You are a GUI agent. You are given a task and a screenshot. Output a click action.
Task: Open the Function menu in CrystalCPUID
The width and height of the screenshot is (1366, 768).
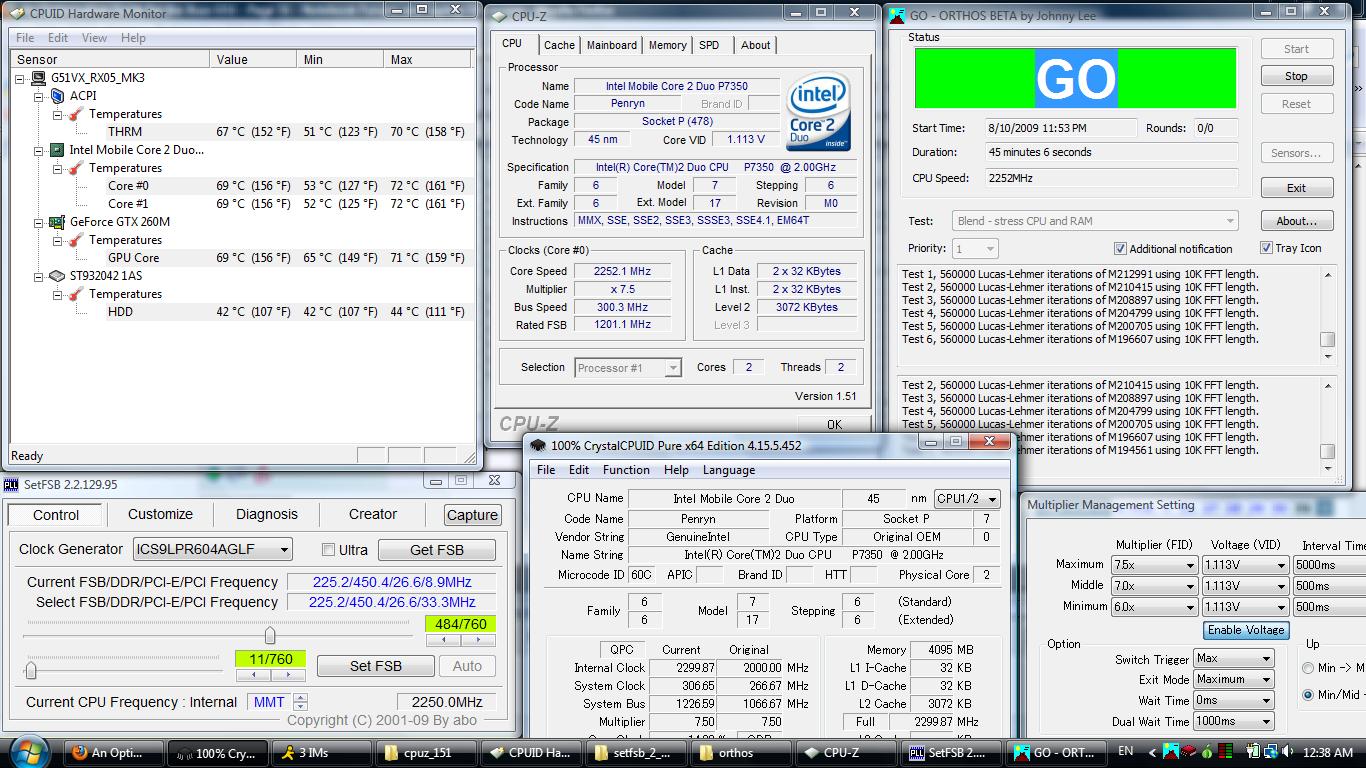626,470
